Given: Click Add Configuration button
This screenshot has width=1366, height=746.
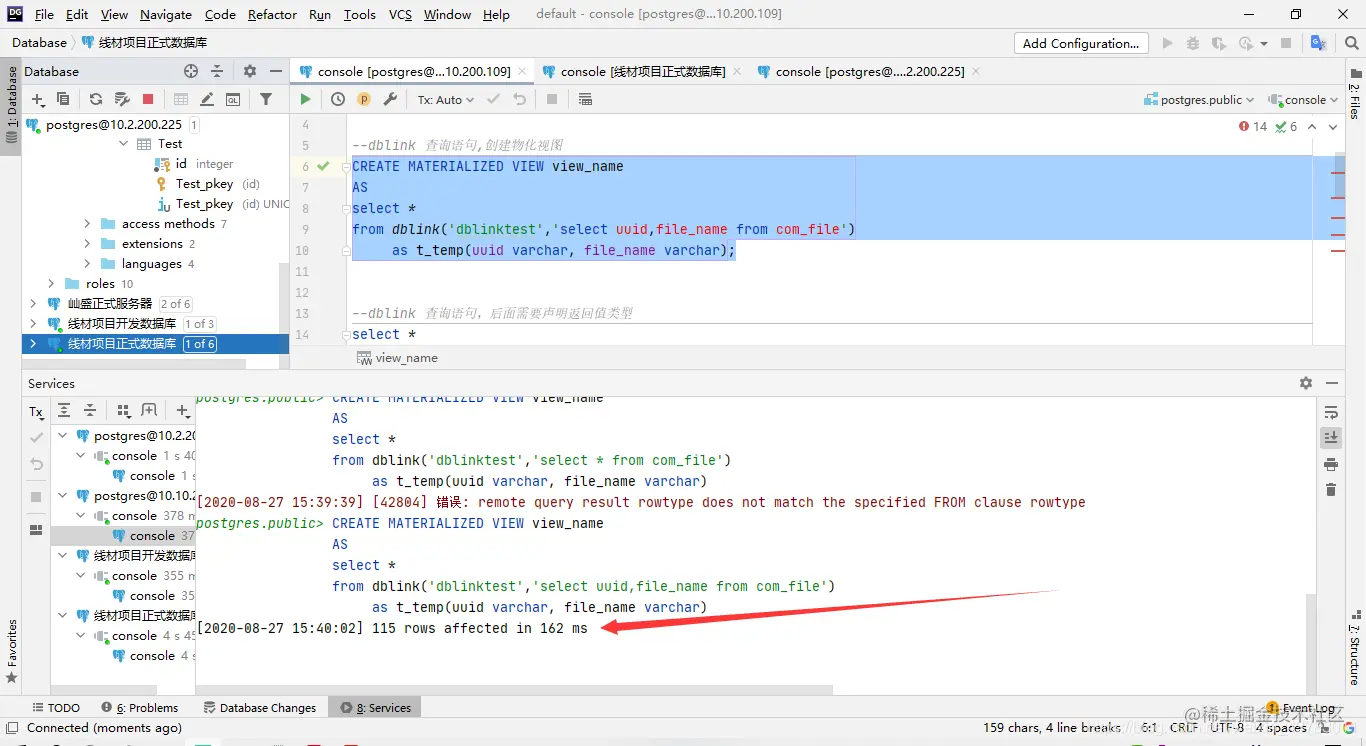Looking at the screenshot, I should [1081, 43].
